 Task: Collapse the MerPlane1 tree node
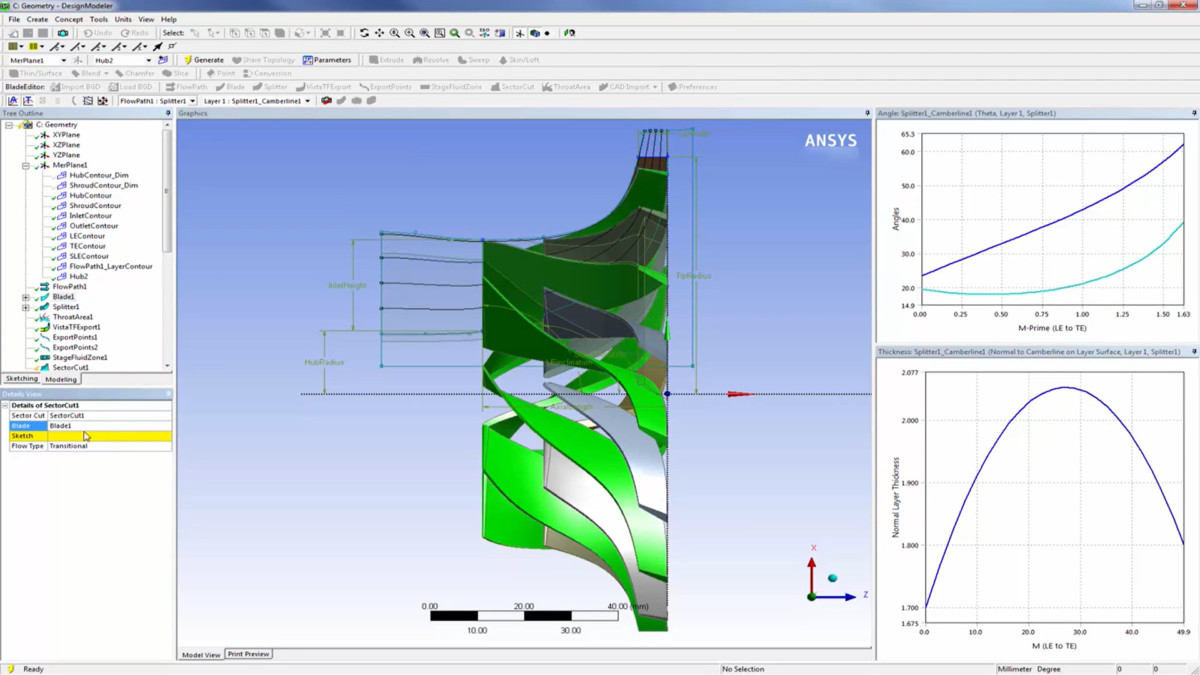coord(26,165)
